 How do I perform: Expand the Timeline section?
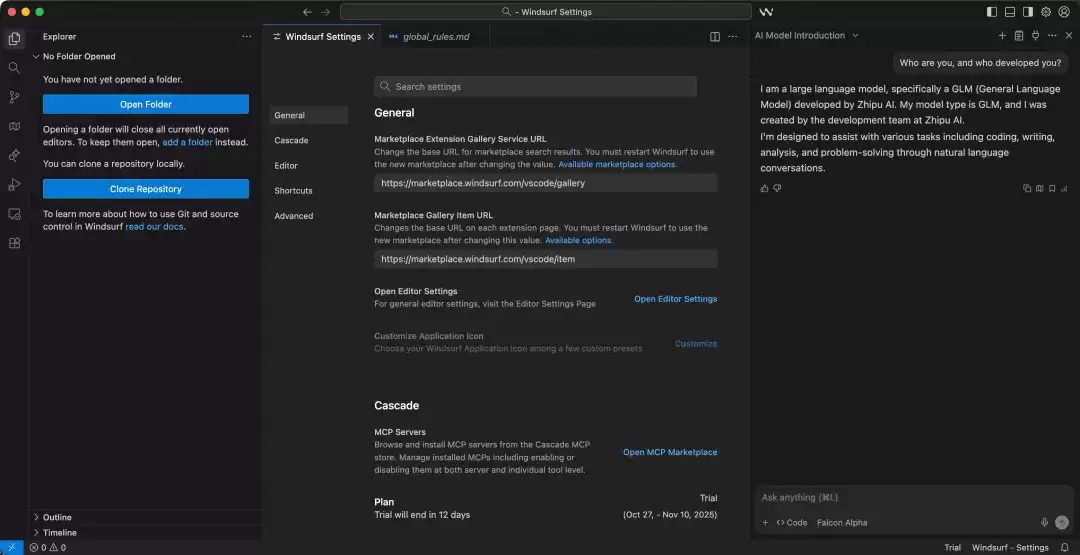coord(59,533)
